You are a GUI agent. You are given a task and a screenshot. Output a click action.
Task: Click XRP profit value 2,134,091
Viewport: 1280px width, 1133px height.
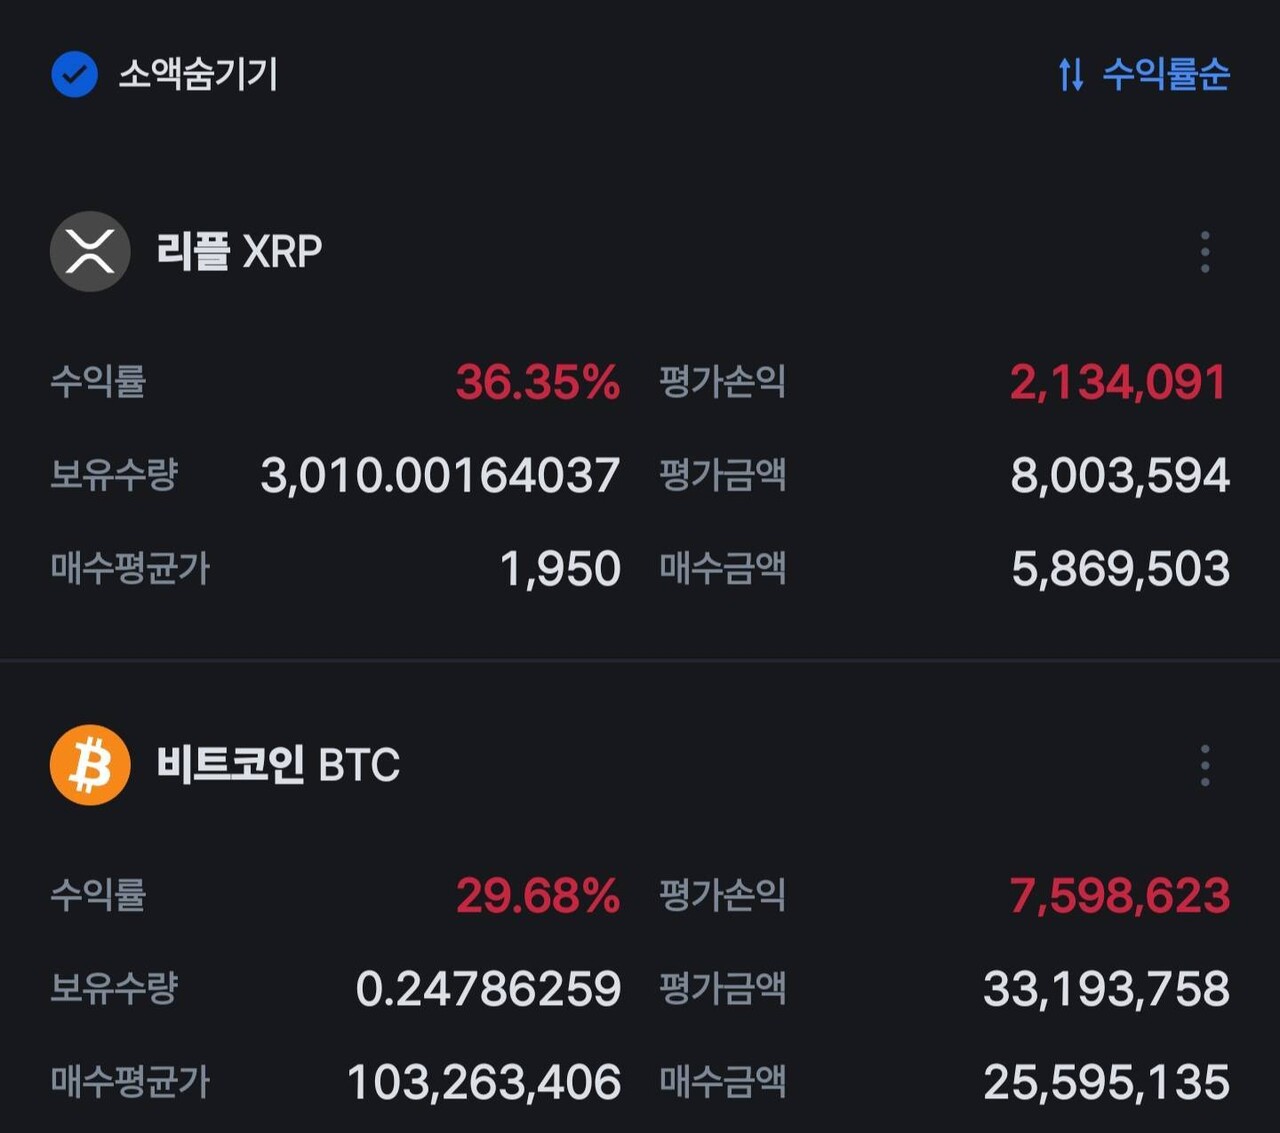(x=1118, y=382)
